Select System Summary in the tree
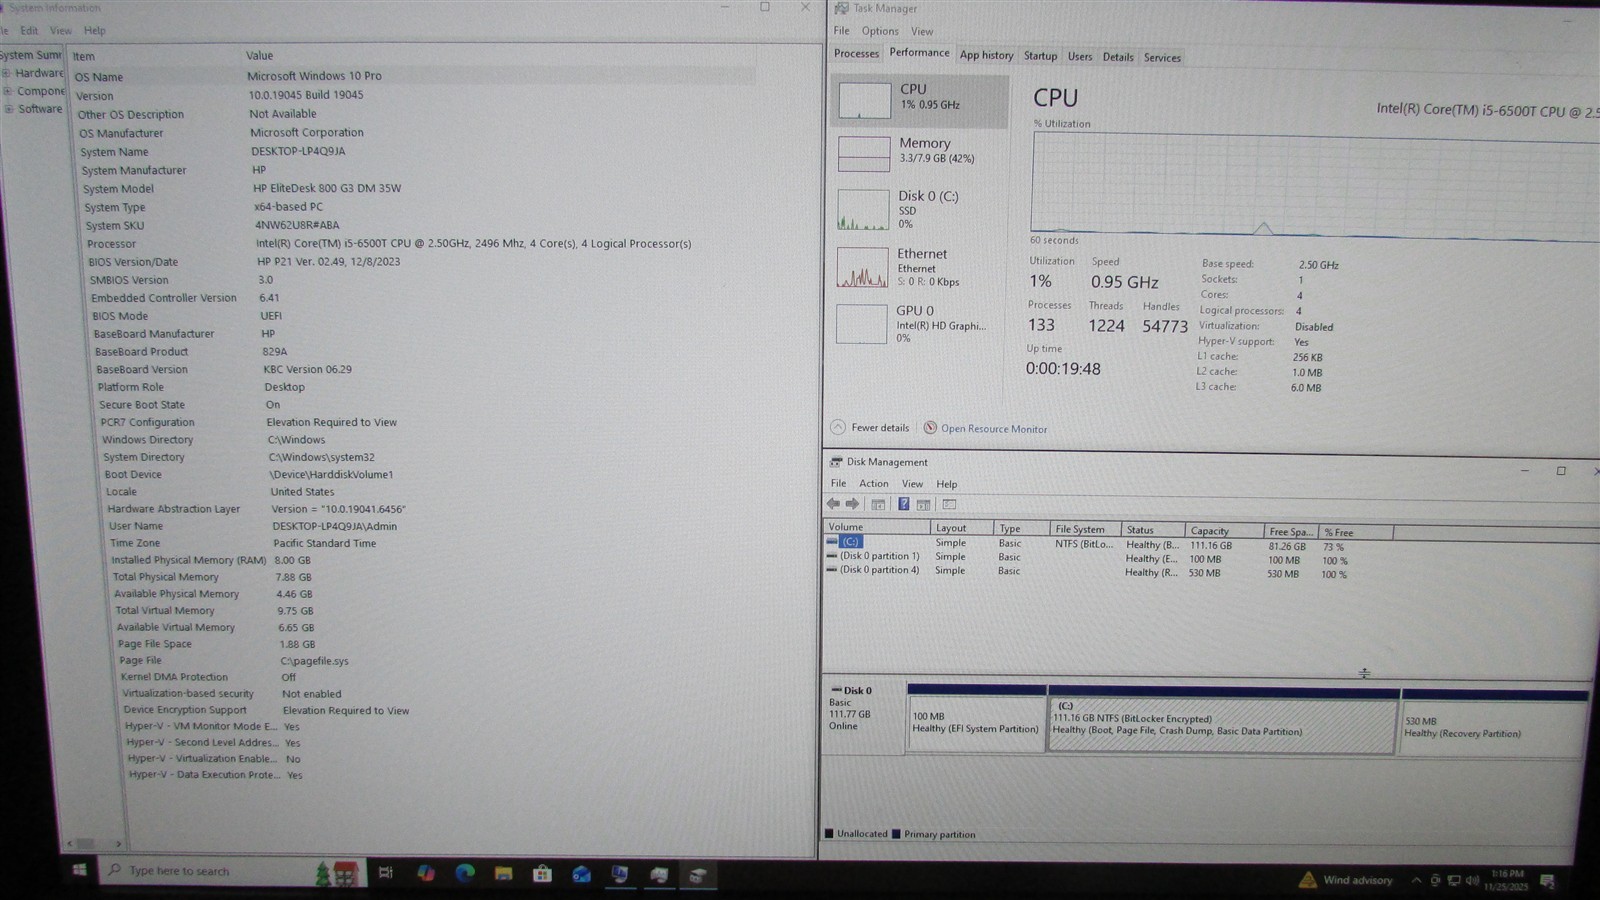The width and height of the screenshot is (1600, 900). pos(31,55)
